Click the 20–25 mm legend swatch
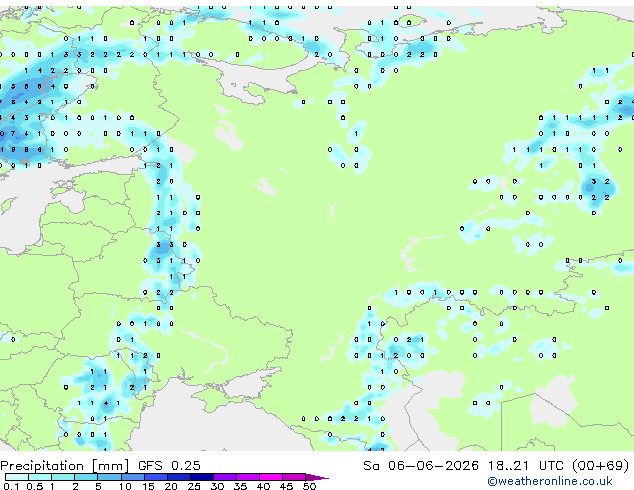Screen dimensions: 634x490 coord(179,477)
